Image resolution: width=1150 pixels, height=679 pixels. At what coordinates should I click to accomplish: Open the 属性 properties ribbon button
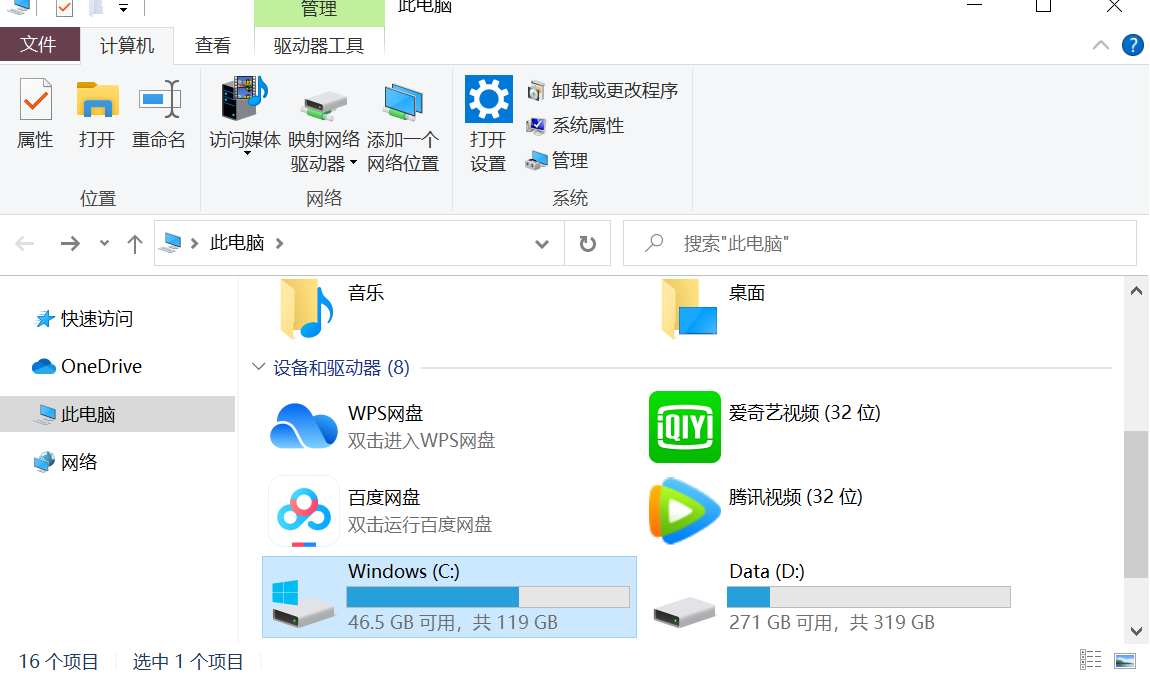35,113
